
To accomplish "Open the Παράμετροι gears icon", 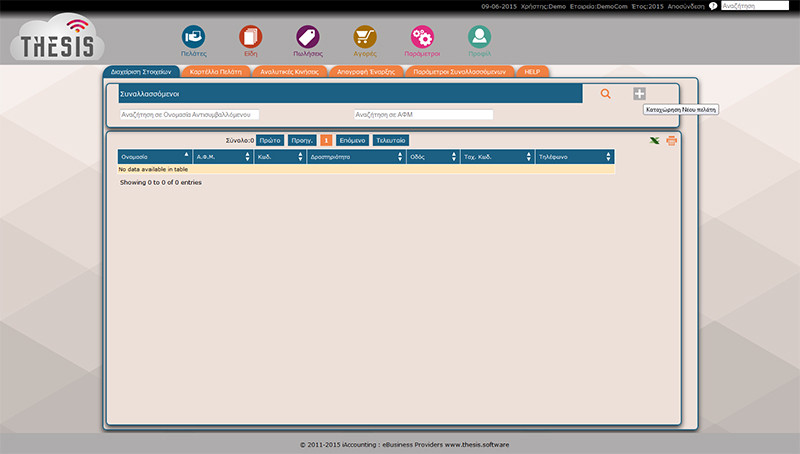I will pos(422,37).
